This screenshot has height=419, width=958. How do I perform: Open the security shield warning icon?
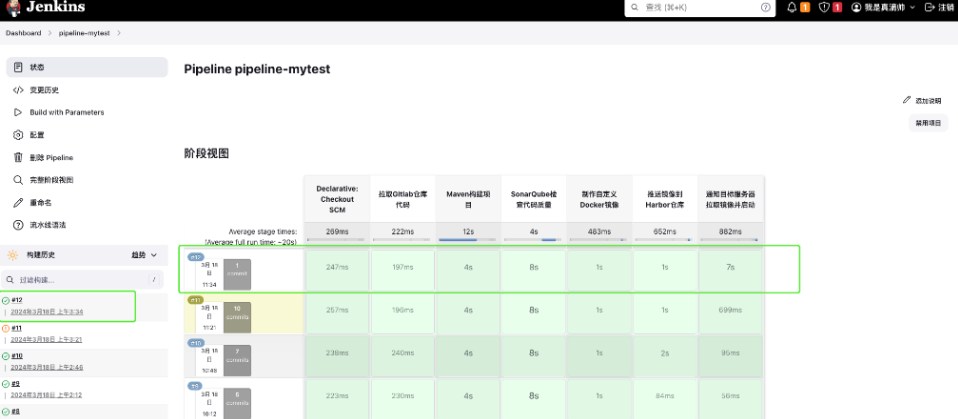pyautogui.click(x=824, y=7)
